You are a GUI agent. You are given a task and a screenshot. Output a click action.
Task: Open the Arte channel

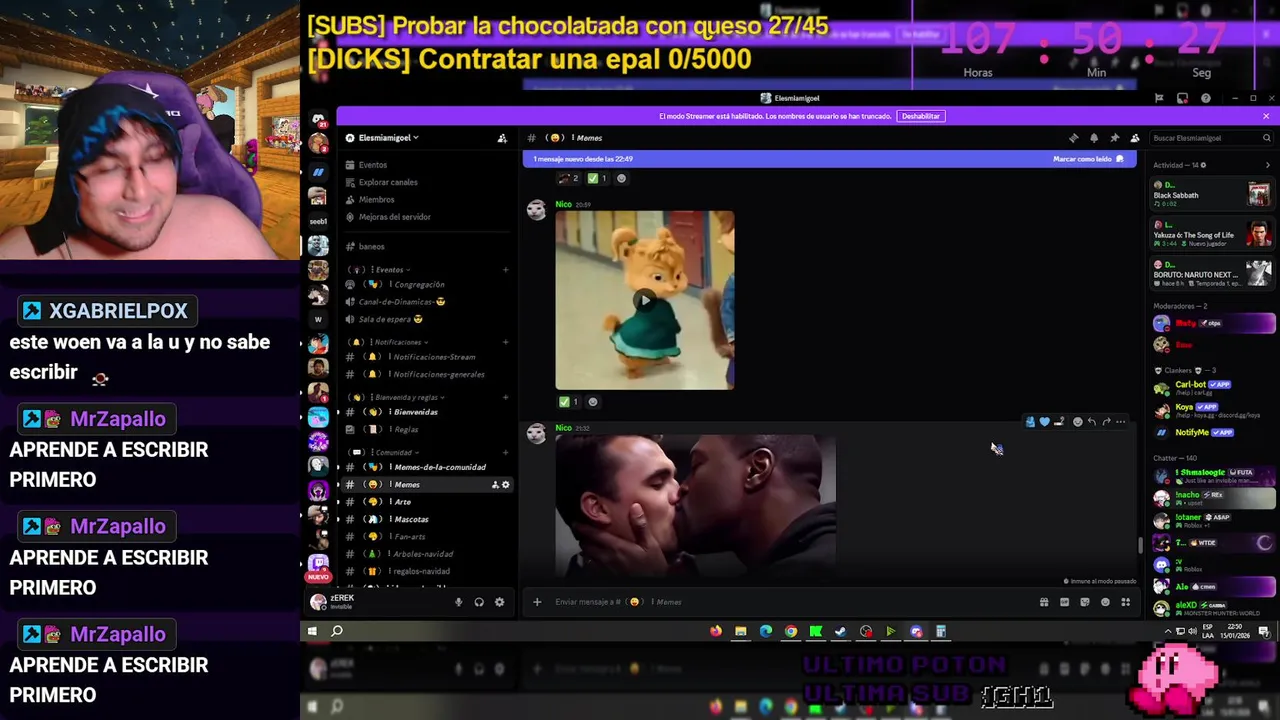(401, 502)
